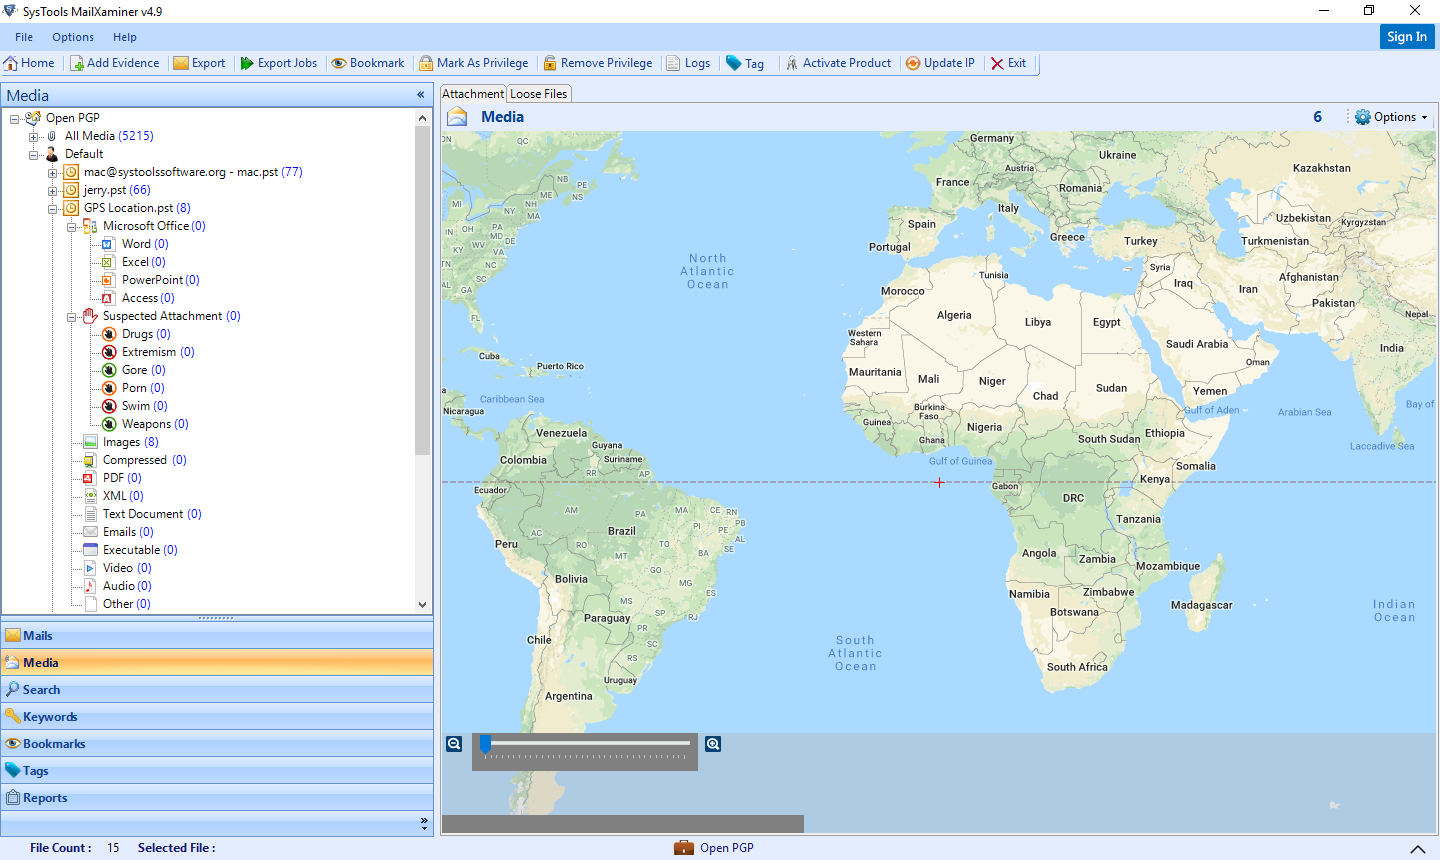
Task: Open the map Options dropdown
Action: [x=1391, y=117]
